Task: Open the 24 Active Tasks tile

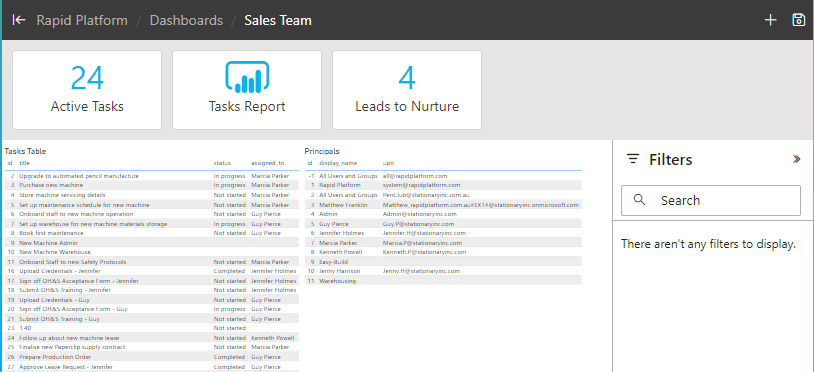Action: tap(87, 90)
